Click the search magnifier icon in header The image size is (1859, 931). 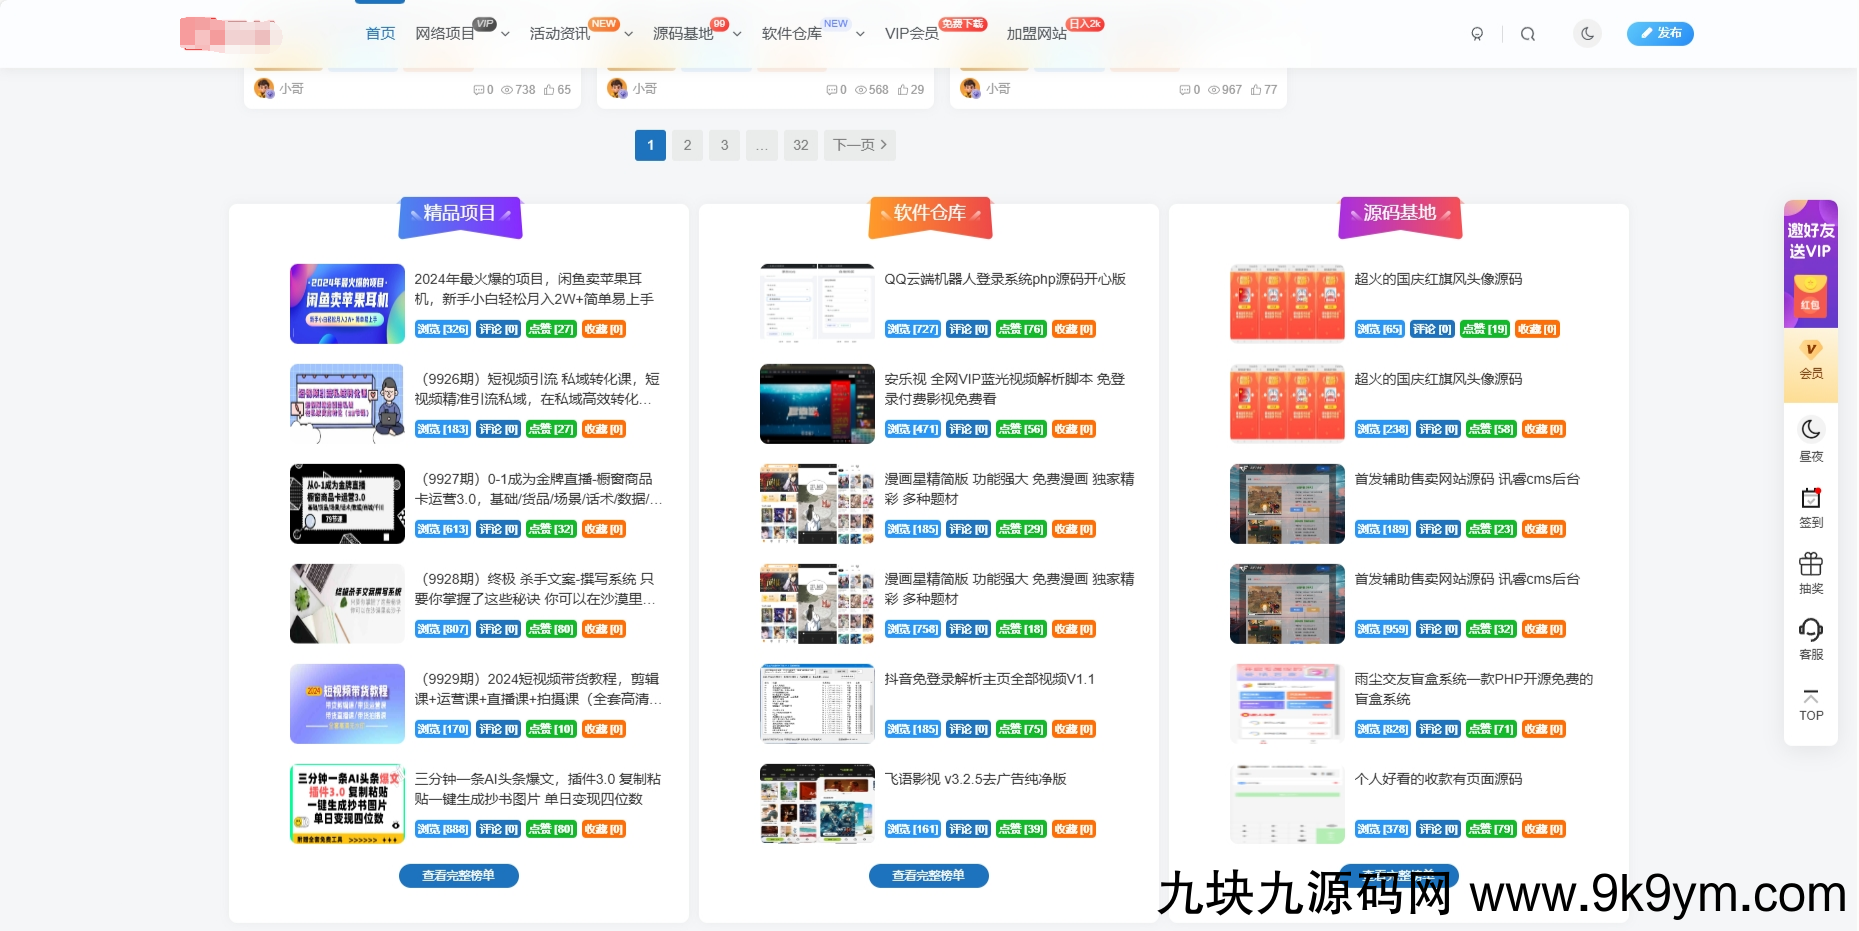pyautogui.click(x=1527, y=34)
